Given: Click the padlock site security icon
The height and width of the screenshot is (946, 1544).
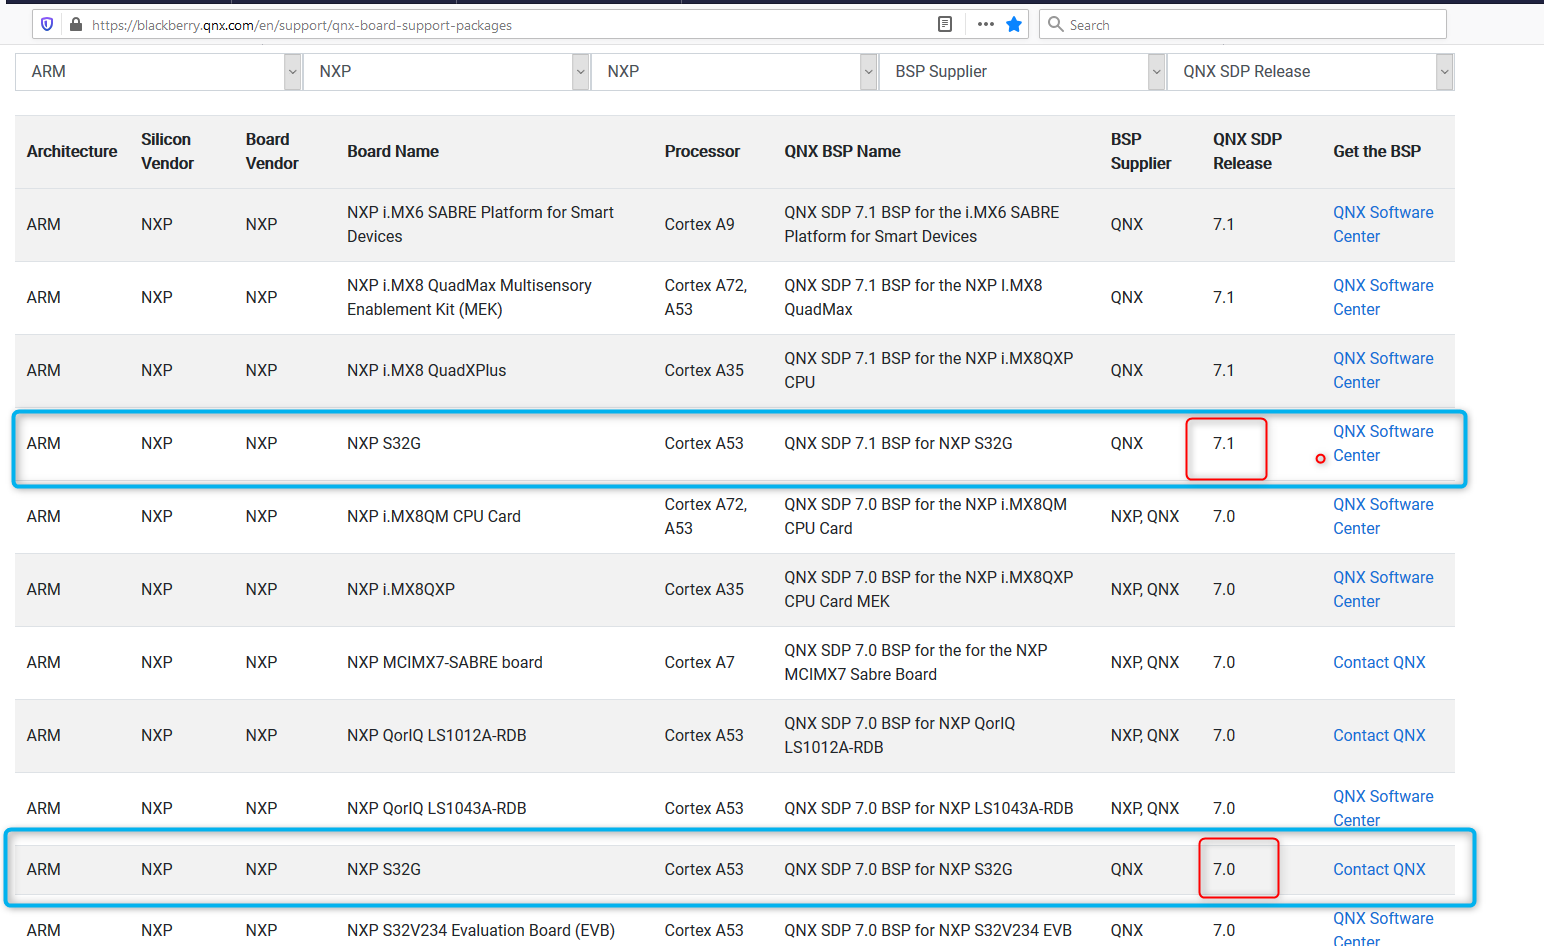Looking at the screenshot, I should (76, 23).
